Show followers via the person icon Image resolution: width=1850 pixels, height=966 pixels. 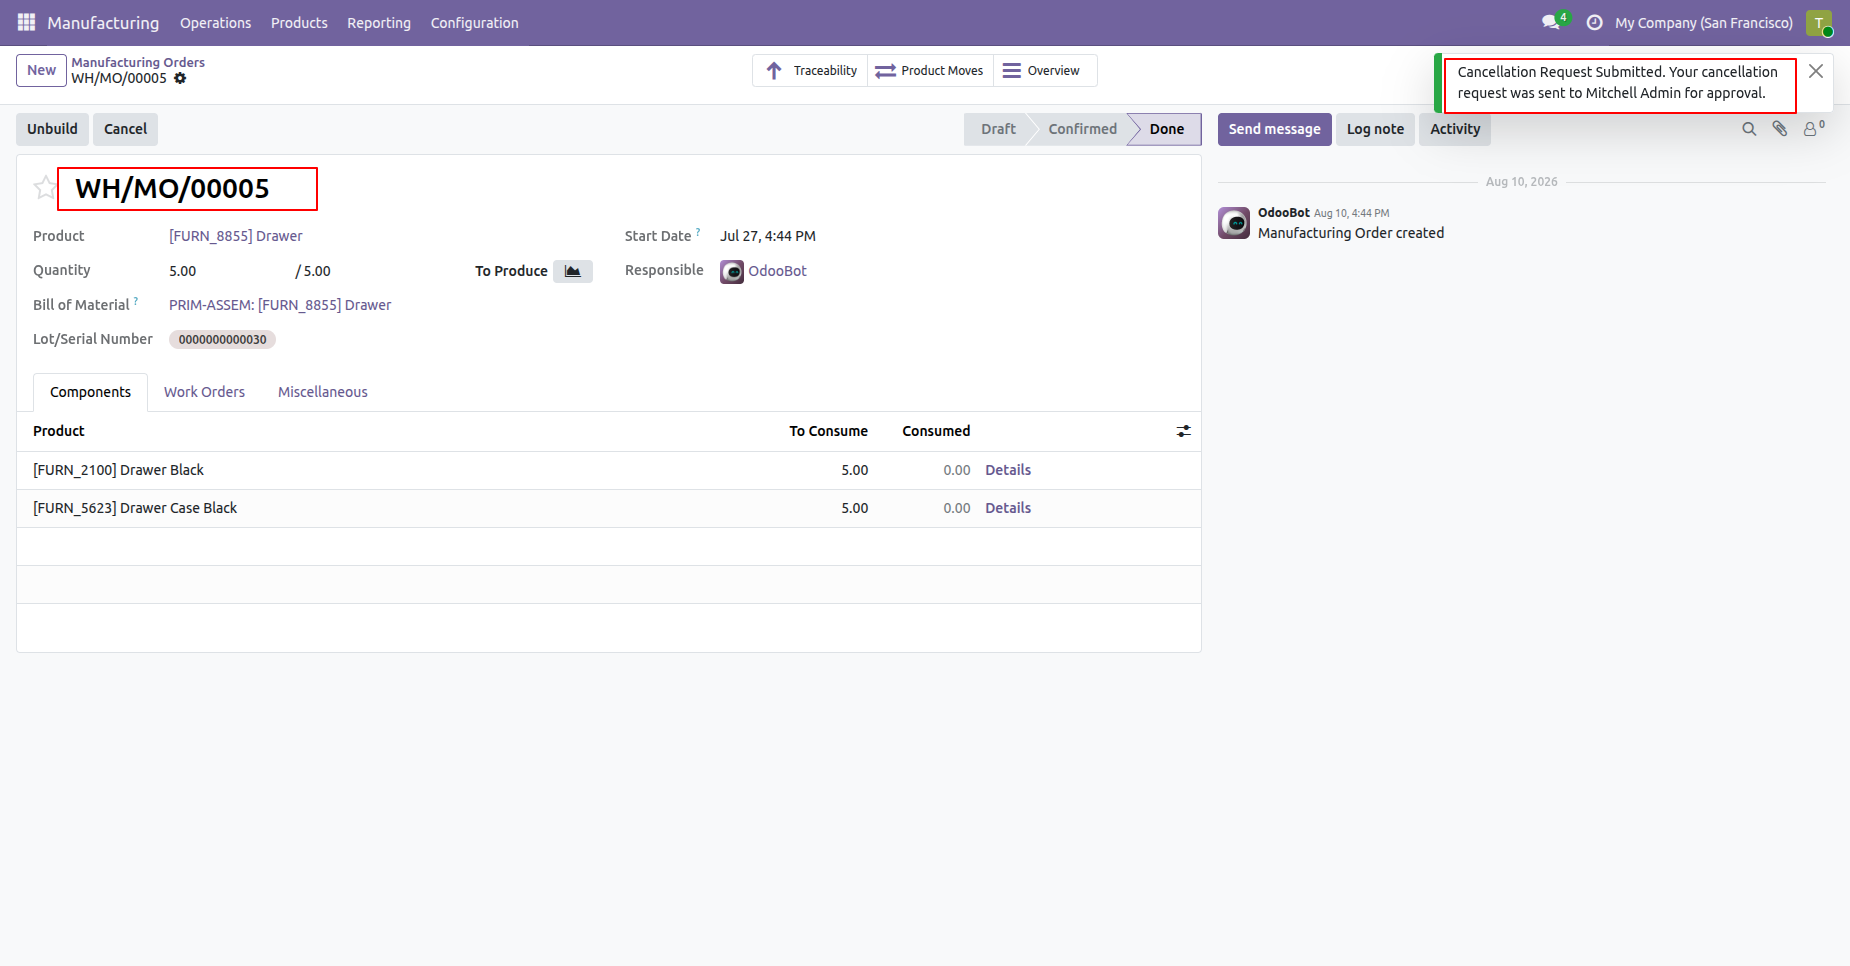tap(1813, 128)
